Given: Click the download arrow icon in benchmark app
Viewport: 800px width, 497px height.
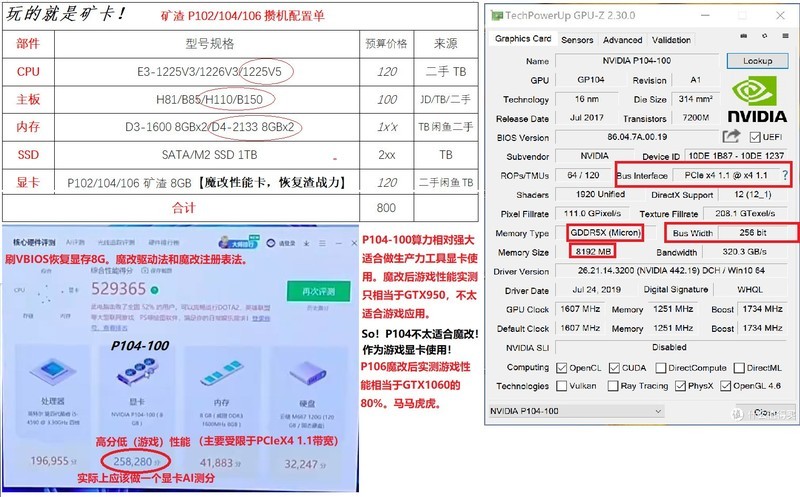Looking at the screenshot, I should click(x=306, y=243).
